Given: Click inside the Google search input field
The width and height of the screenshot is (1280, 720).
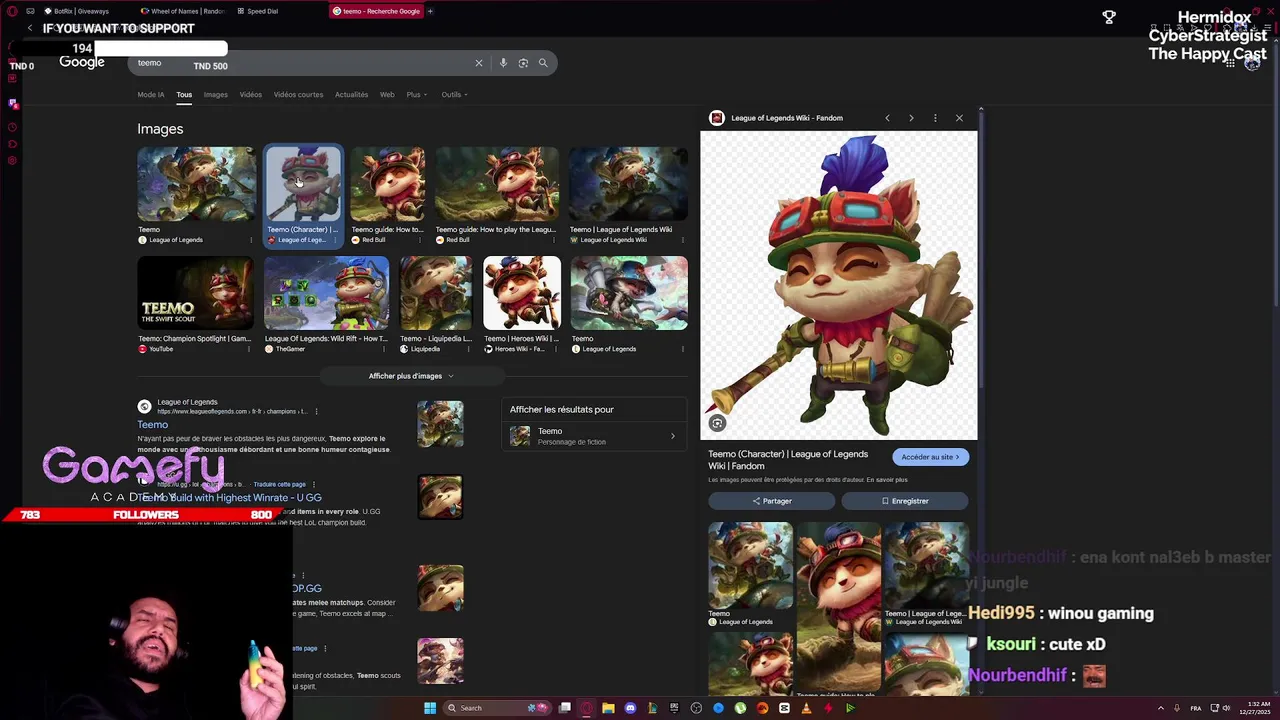Looking at the screenshot, I should pos(300,63).
